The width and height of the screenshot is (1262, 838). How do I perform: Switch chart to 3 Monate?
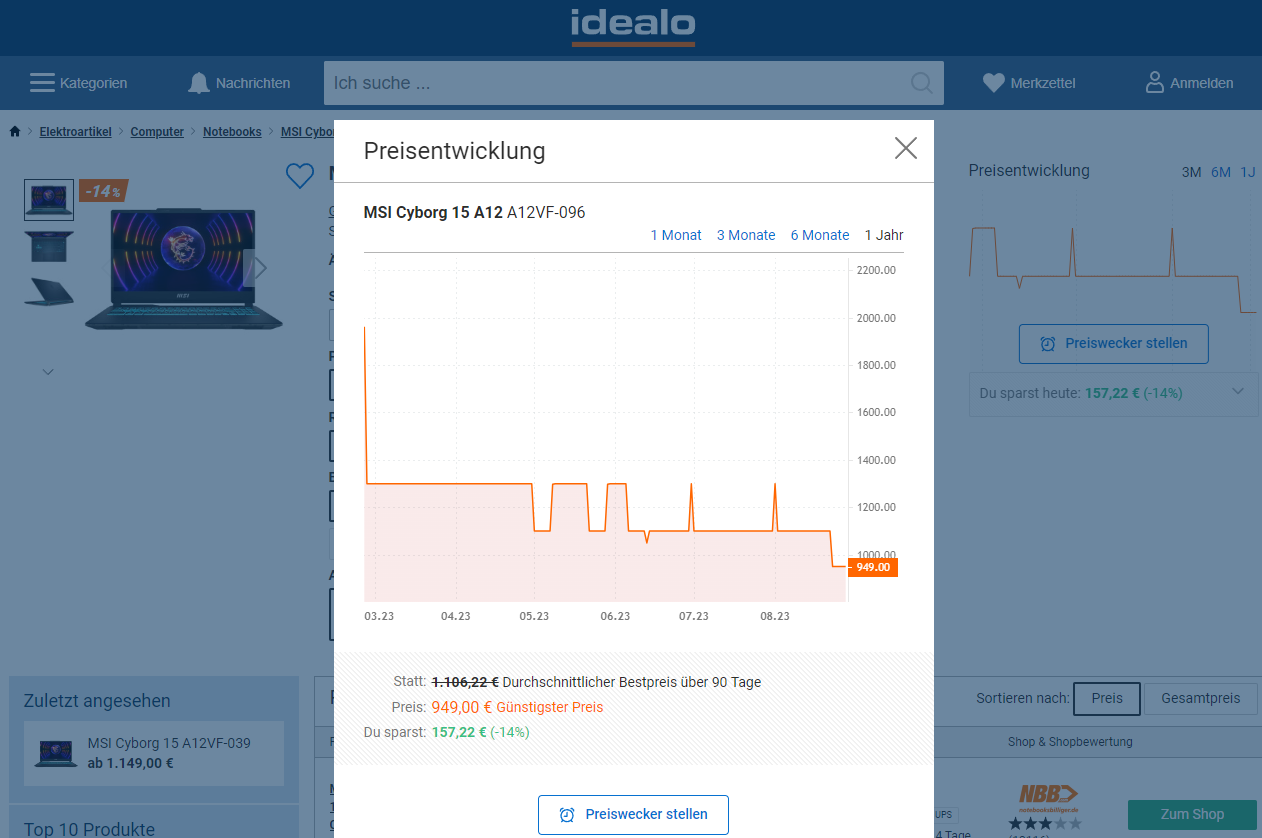pos(746,235)
